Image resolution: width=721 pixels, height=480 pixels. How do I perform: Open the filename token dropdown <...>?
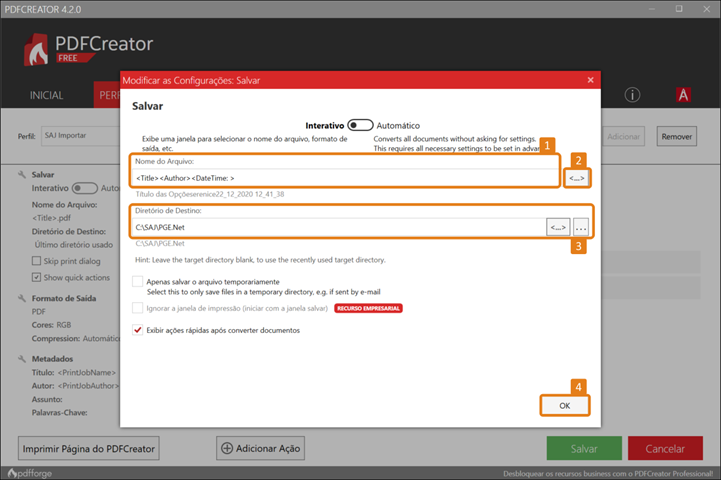tap(577, 178)
